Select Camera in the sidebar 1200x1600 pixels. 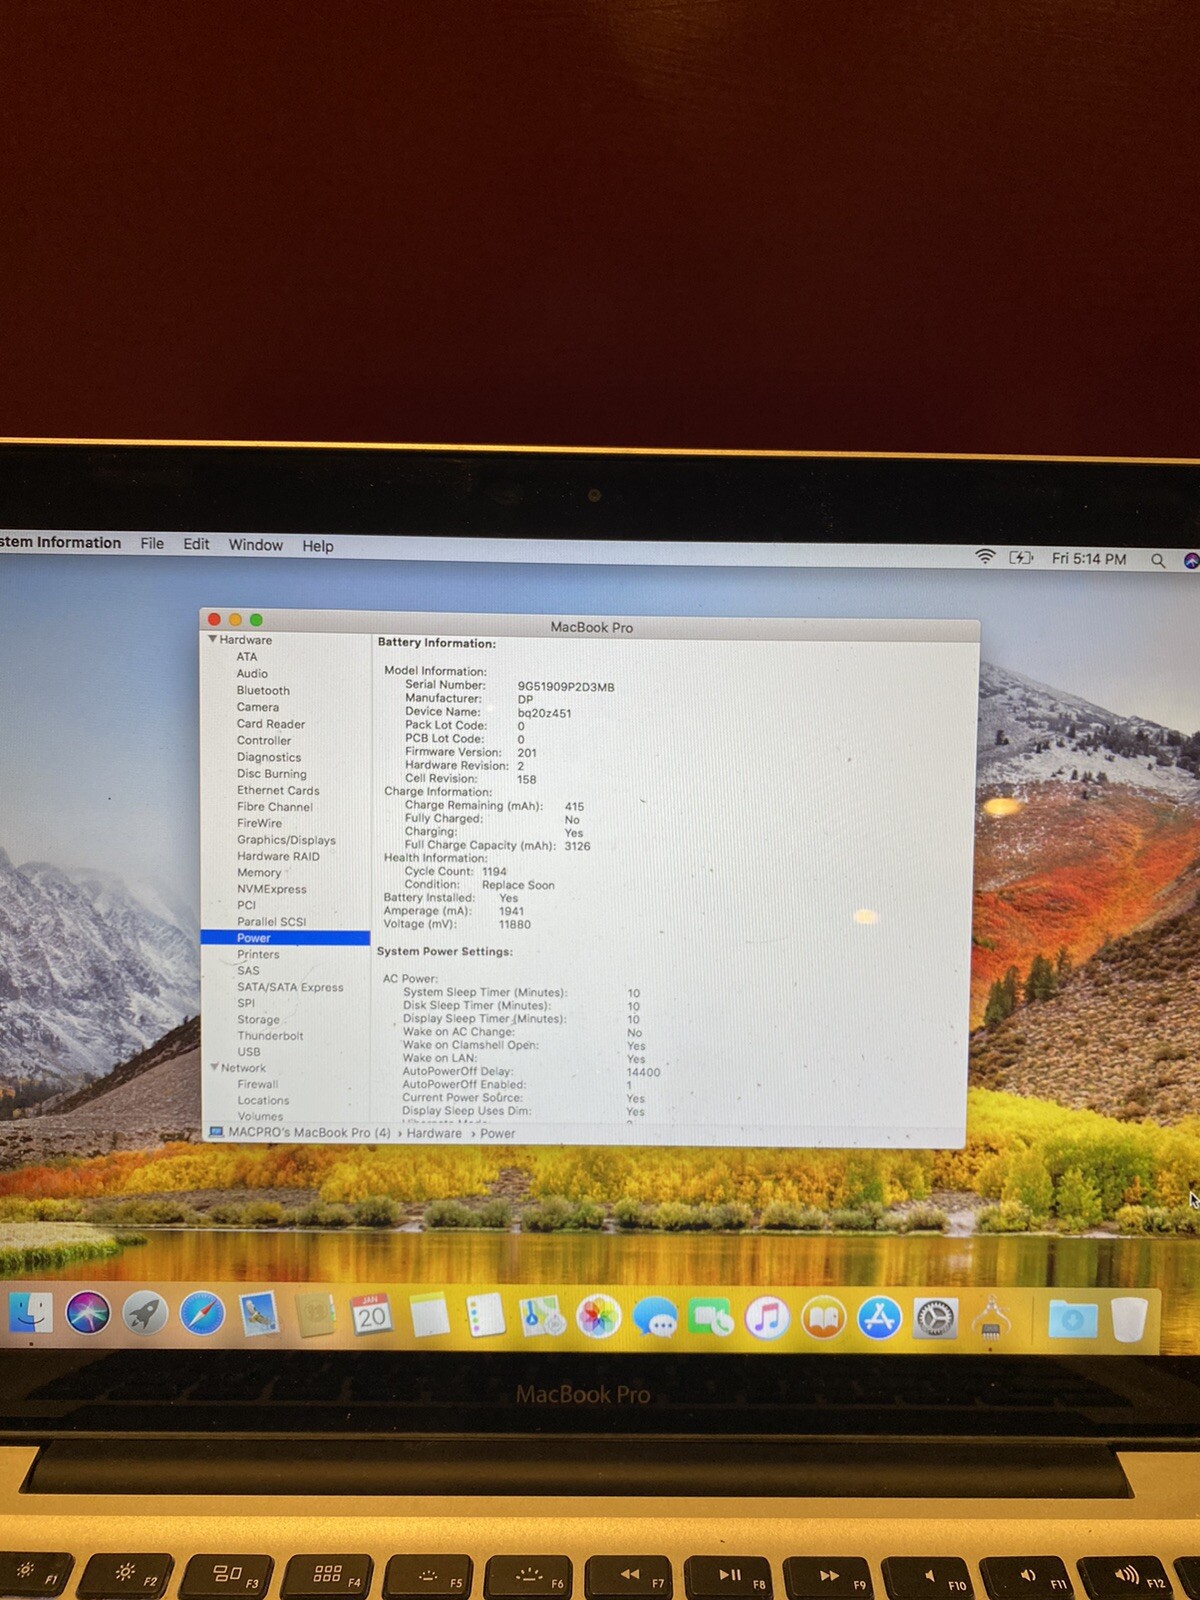tap(258, 707)
